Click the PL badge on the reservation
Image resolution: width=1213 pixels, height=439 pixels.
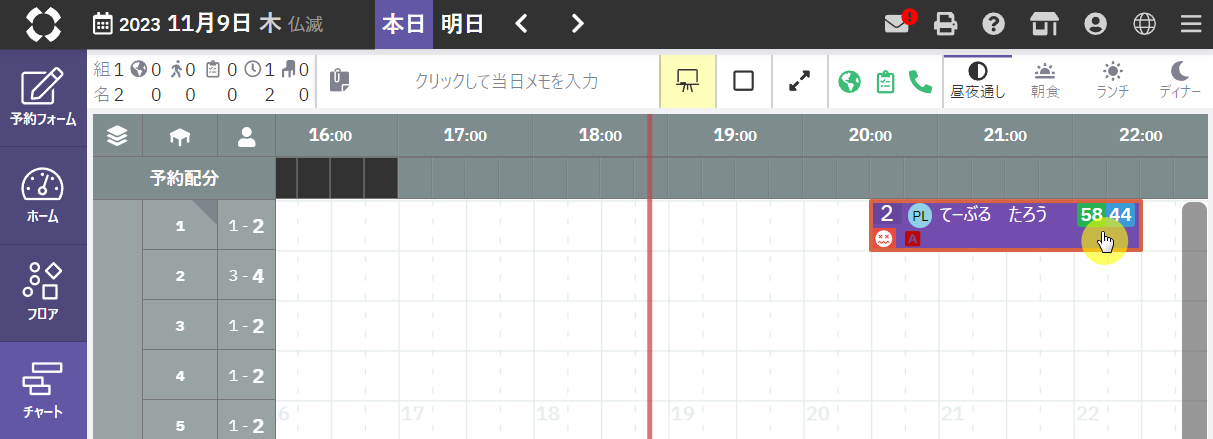click(x=919, y=215)
